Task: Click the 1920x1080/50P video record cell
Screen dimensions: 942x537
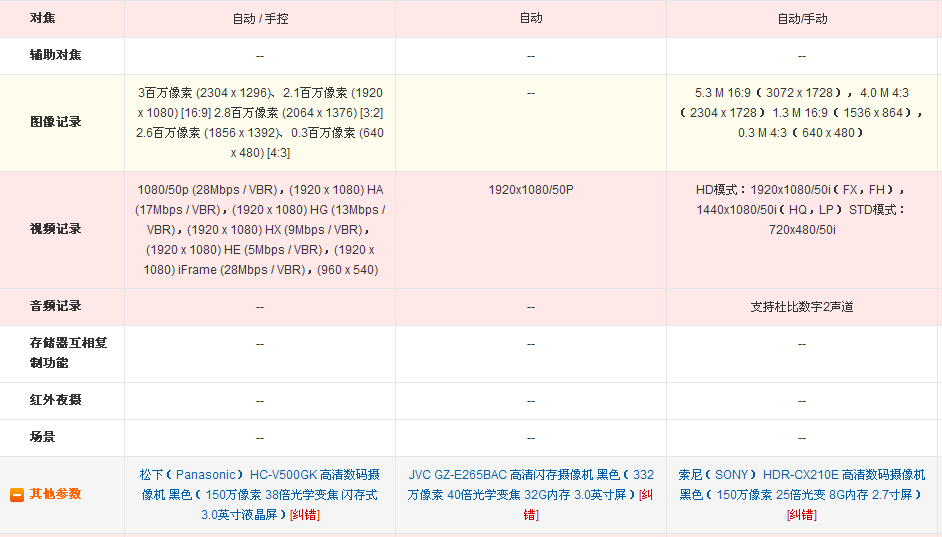Action: 531,230
